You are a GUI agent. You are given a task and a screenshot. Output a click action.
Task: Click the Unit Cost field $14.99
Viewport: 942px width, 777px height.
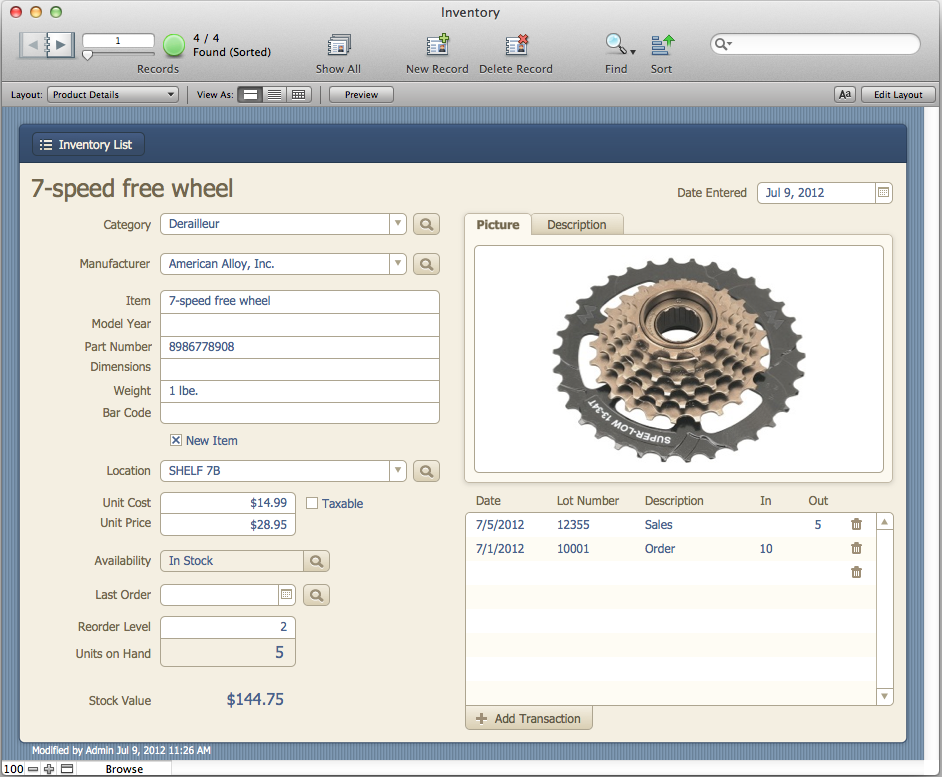coord(228,503)
